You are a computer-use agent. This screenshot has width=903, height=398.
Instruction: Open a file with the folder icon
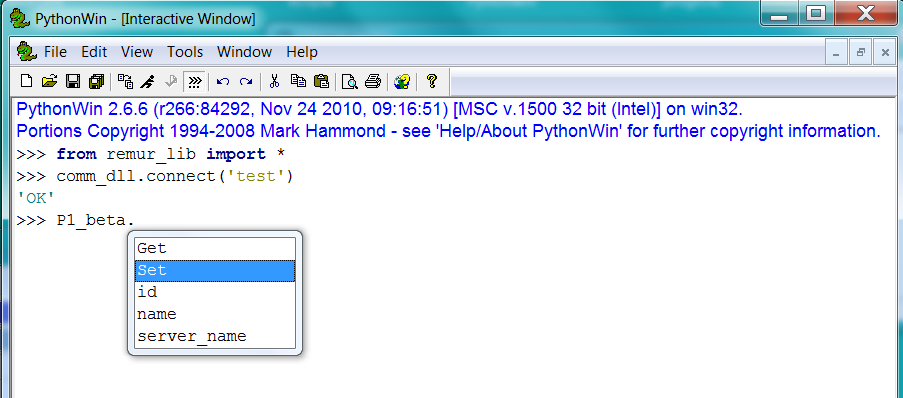(50, 81)
